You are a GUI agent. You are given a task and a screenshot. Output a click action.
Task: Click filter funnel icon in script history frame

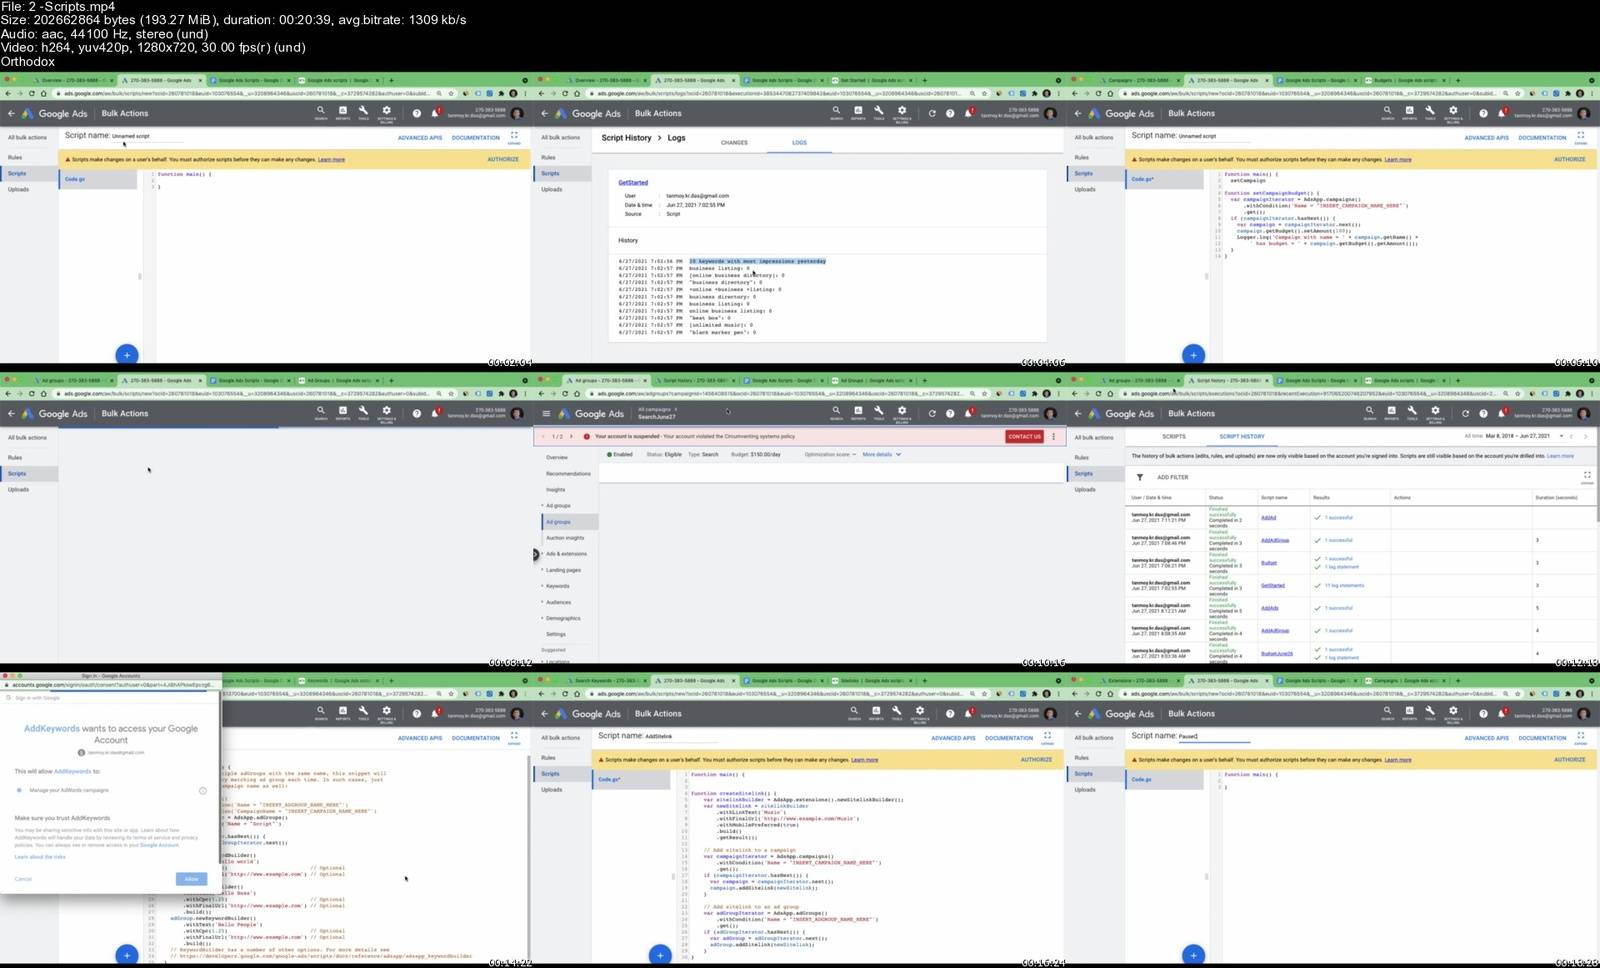click(x=1139, y=477)
